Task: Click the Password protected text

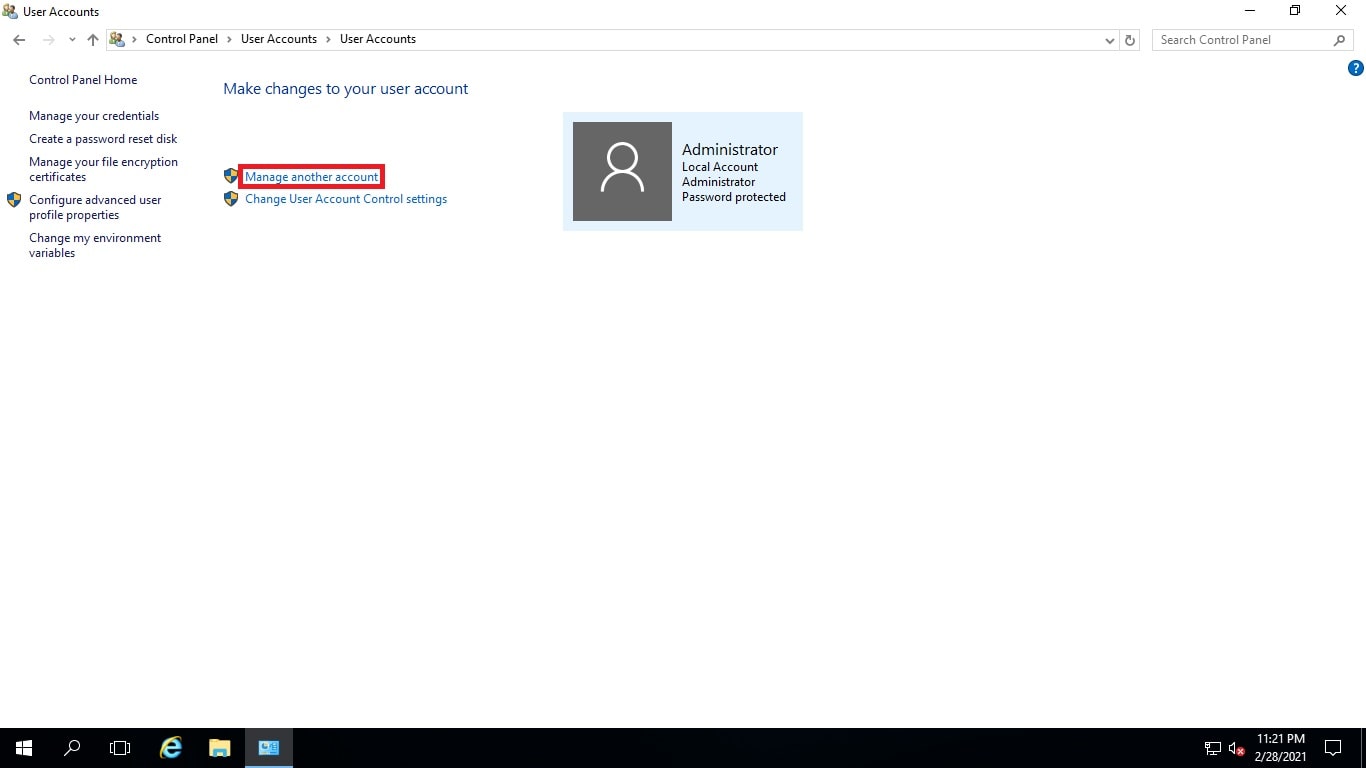Action: point(734,197)
